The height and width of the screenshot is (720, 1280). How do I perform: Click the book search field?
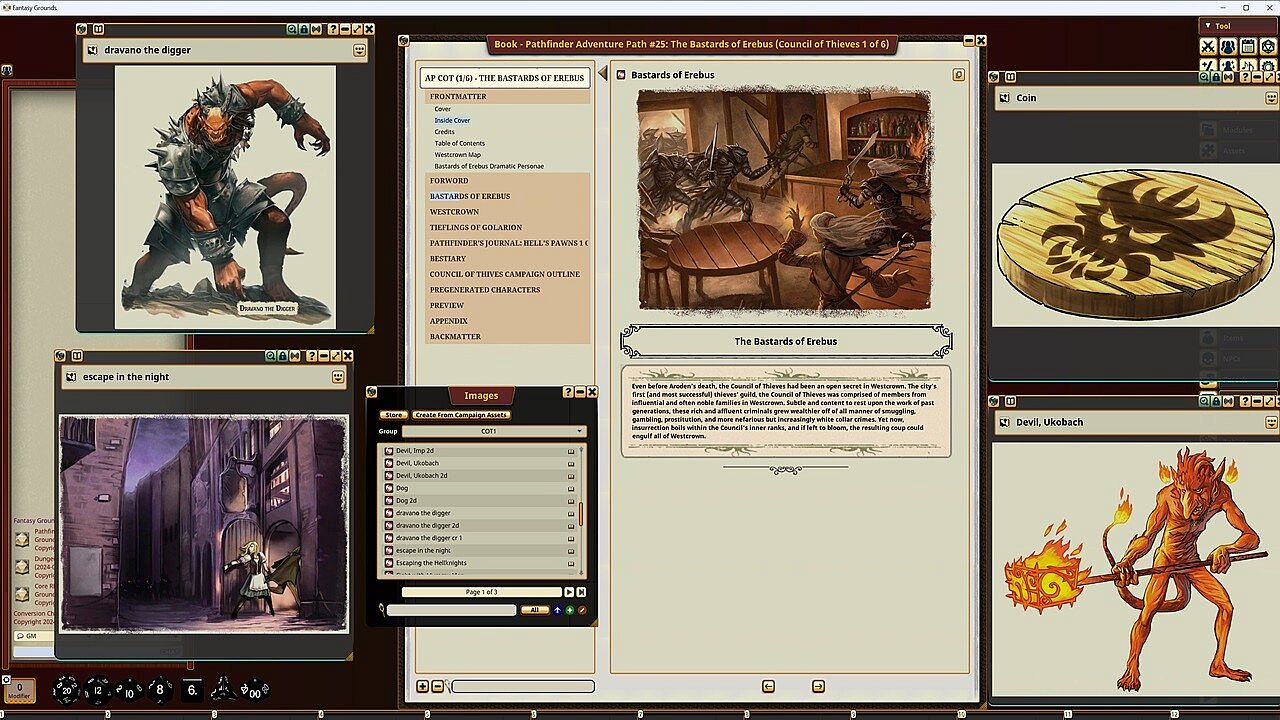(x=523, y=686)
